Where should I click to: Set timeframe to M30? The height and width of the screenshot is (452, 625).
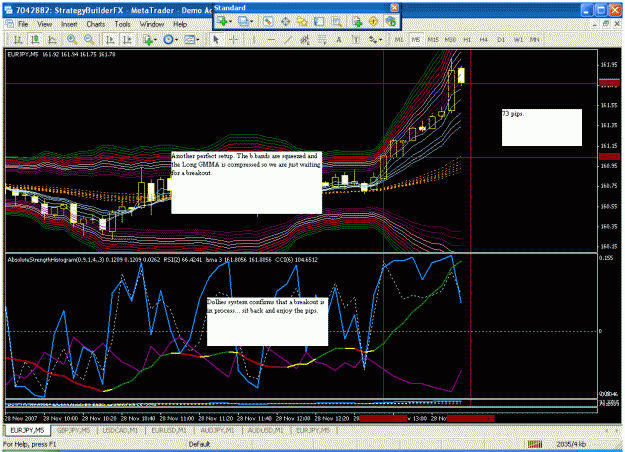450,39
